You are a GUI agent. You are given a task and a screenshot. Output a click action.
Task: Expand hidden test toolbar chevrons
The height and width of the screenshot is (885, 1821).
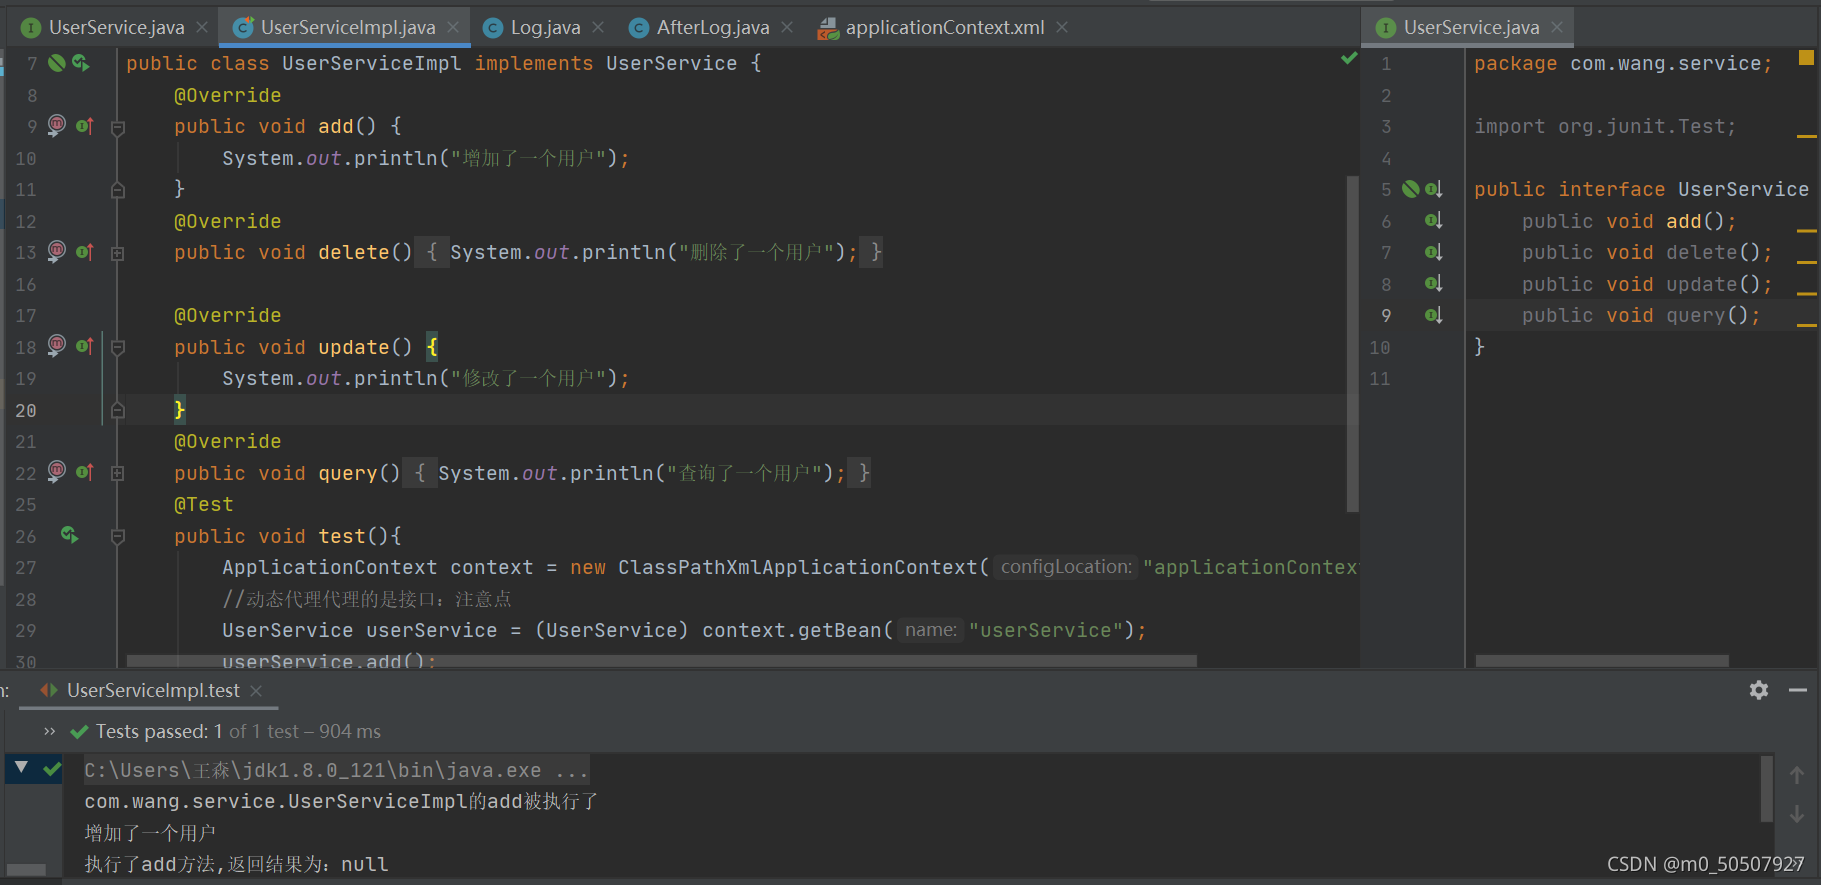tap(49, 731)
